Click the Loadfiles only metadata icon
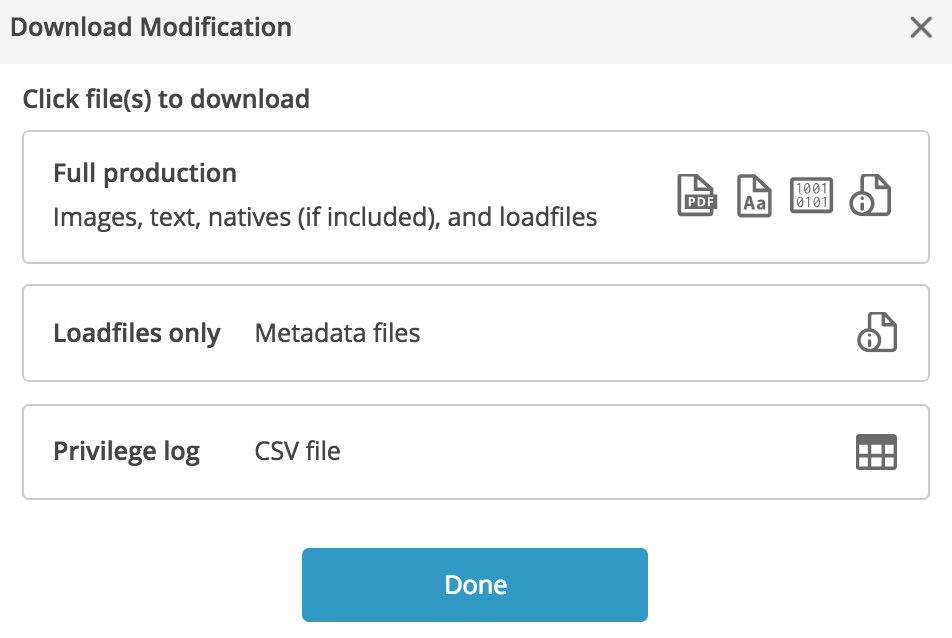The image size is (952, 638). tap(877, 332)
